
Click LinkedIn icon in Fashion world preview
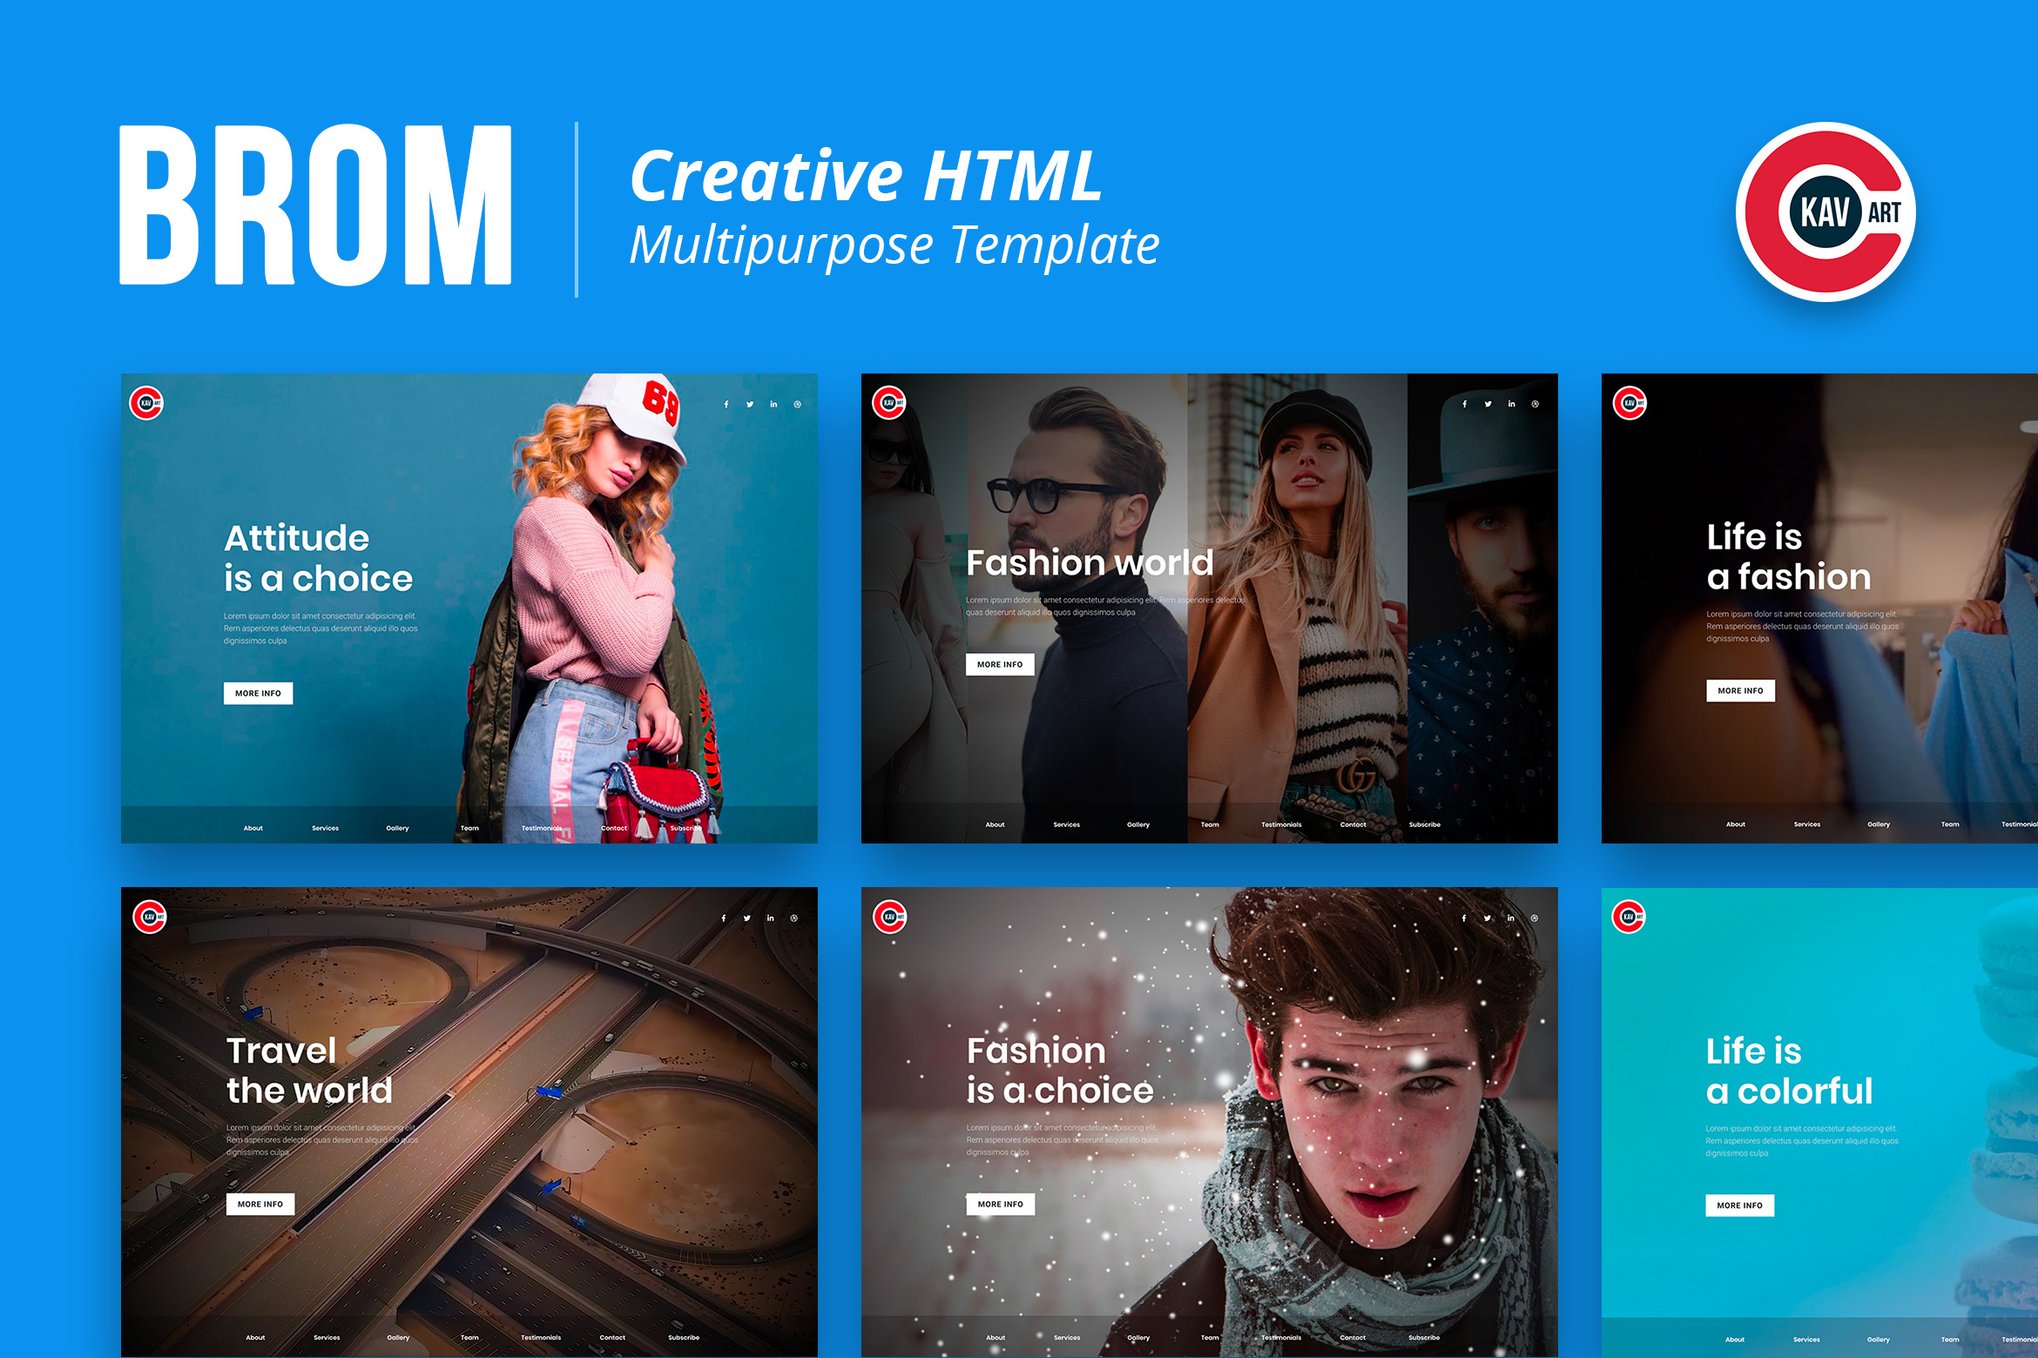pos(1511,404)
